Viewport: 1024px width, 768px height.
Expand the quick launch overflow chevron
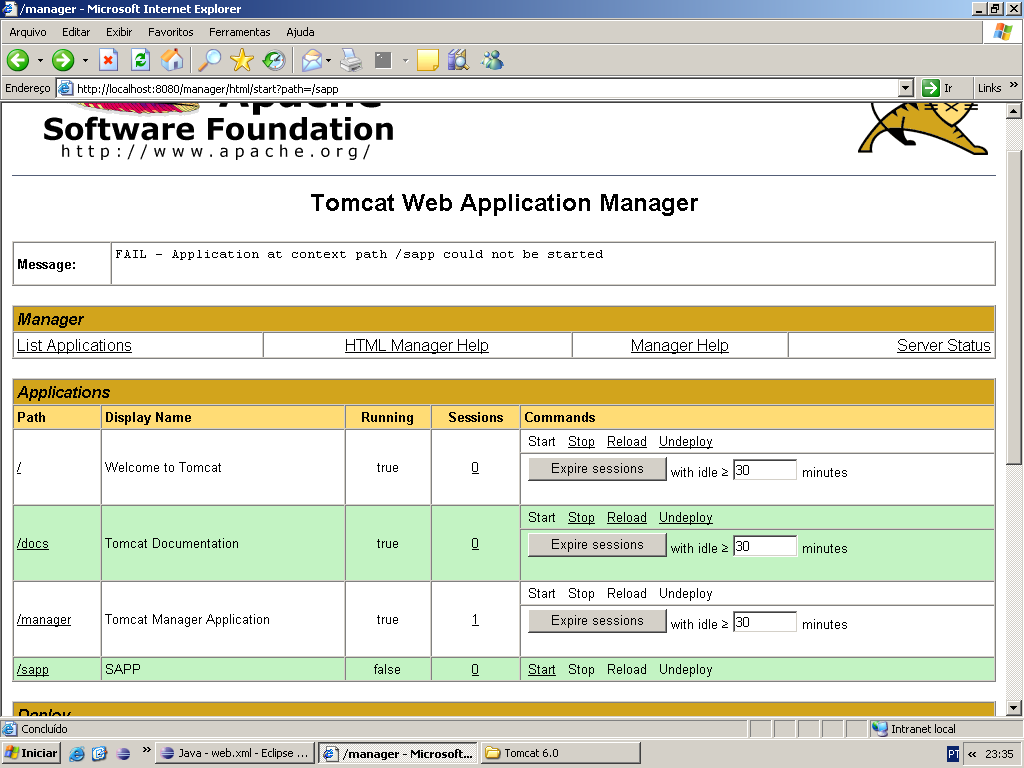146,750
